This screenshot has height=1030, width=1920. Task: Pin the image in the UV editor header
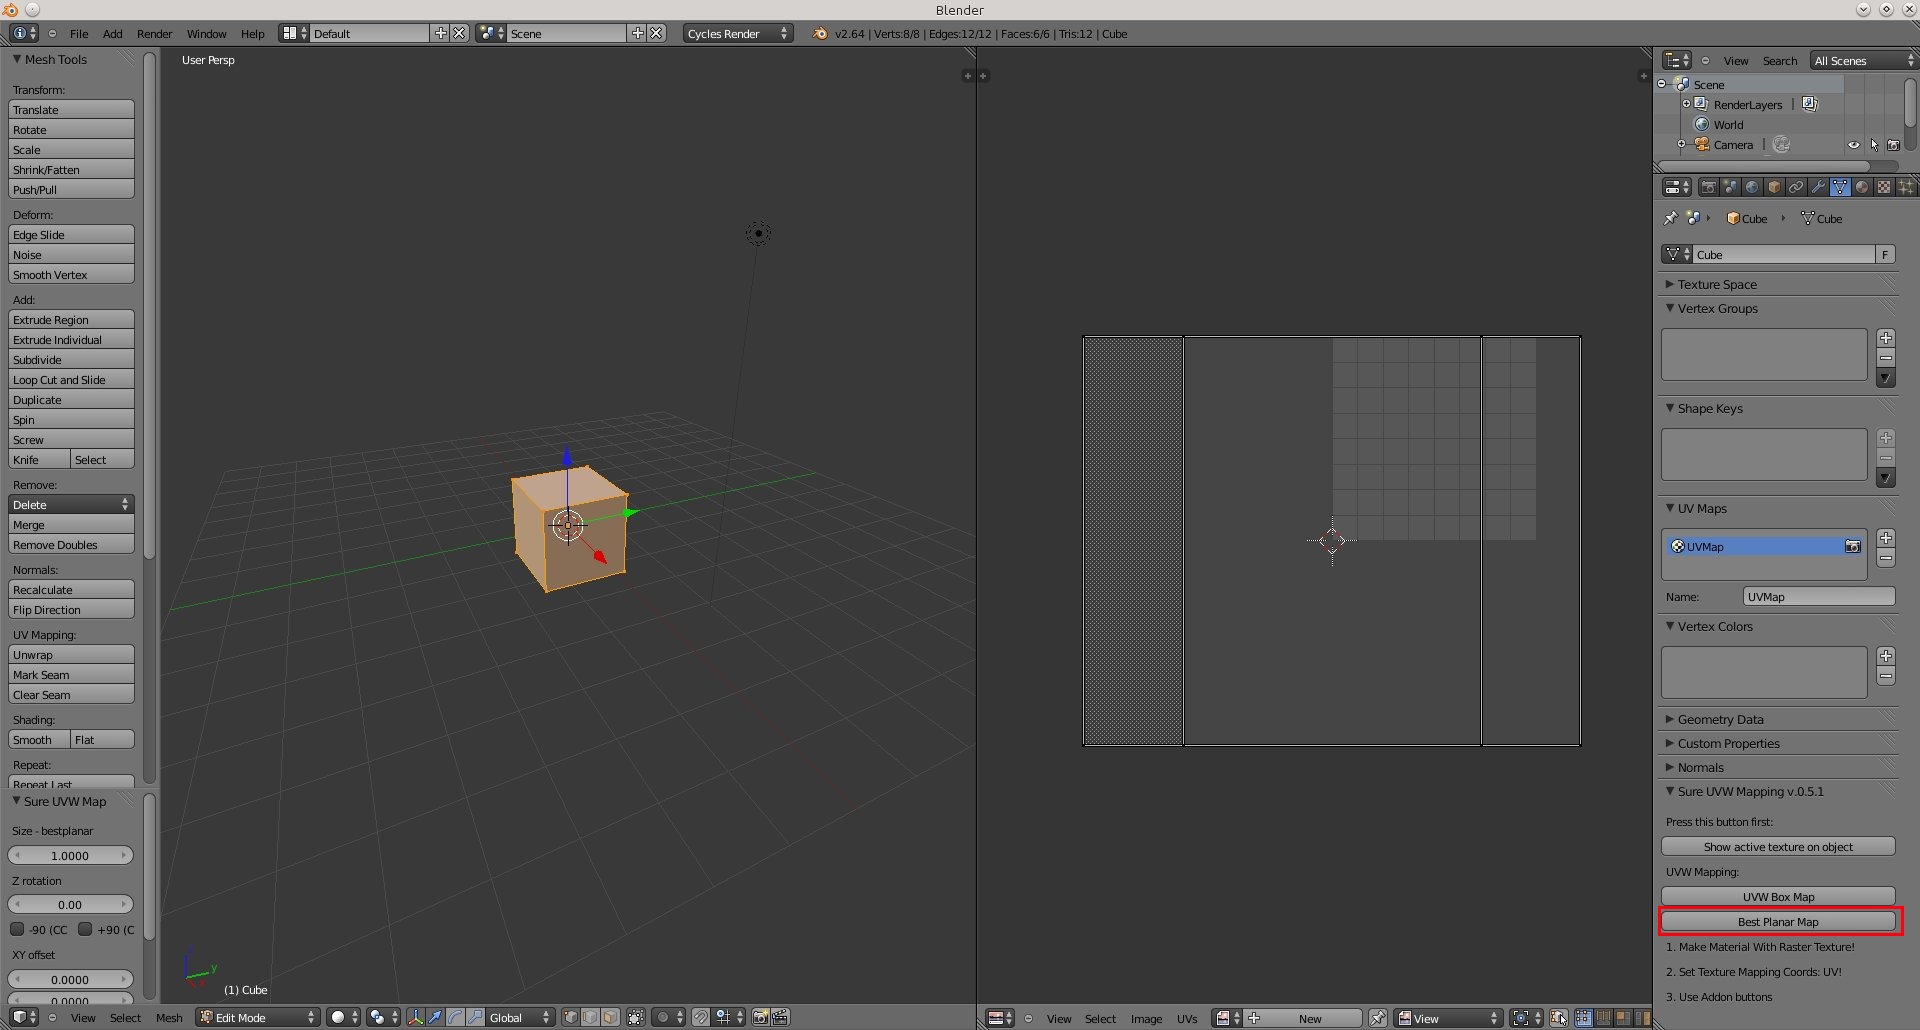pos(1378,1018)
